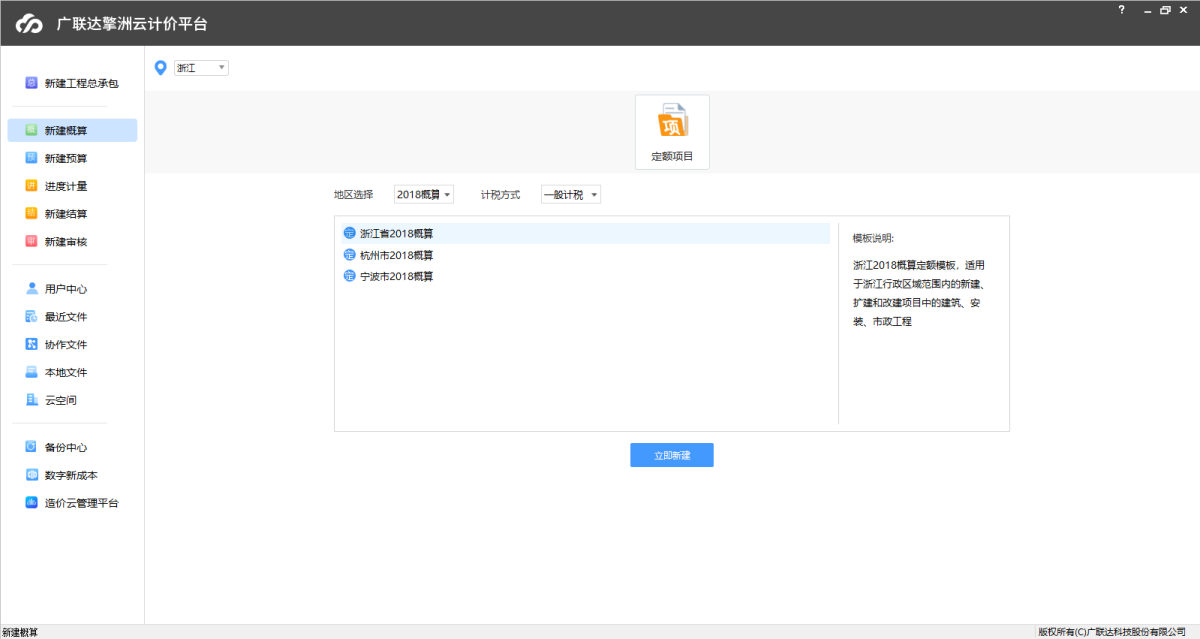
Task: Open 造价云管理平台 link in sidebar
Action: pos(81,503)
